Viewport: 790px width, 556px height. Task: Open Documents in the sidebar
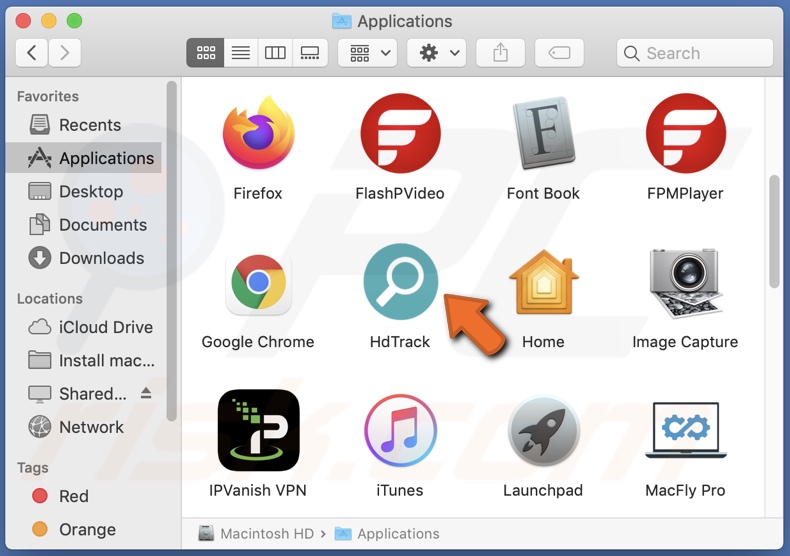[x=84, y=225]
